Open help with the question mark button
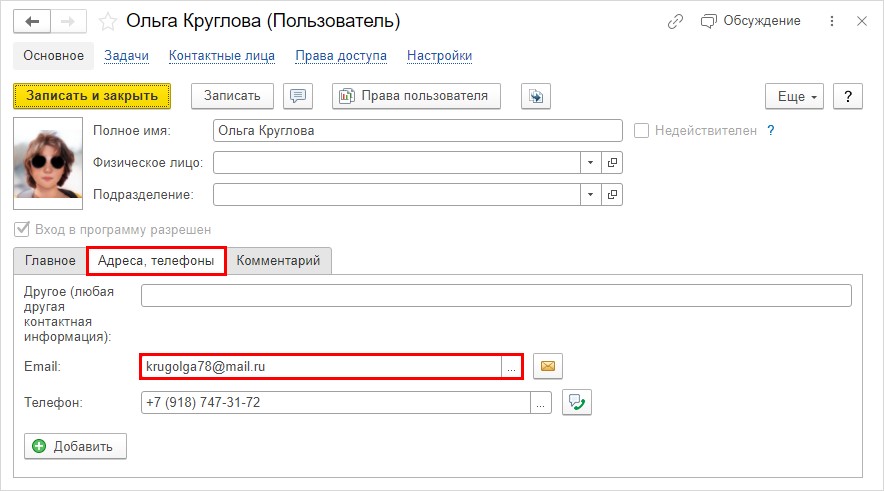 [847, 96]
